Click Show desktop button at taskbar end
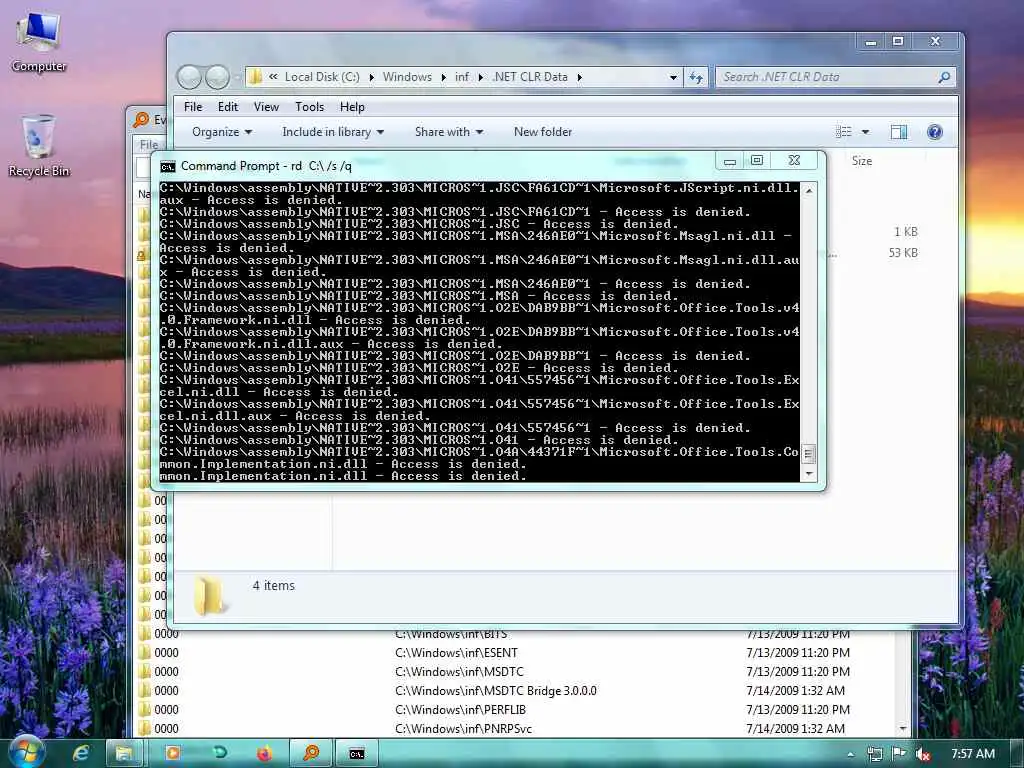The width and height of the screenshot is (1024, 768). [1017, 754]
